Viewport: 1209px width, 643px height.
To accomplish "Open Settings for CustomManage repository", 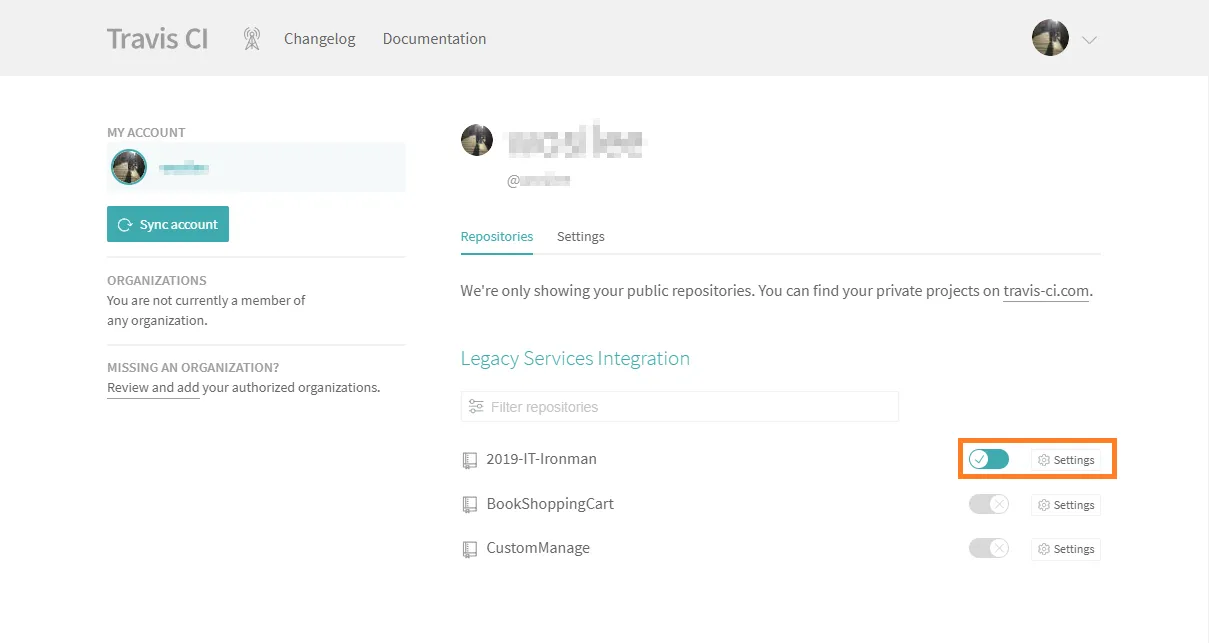I will tap(1066, 549).
